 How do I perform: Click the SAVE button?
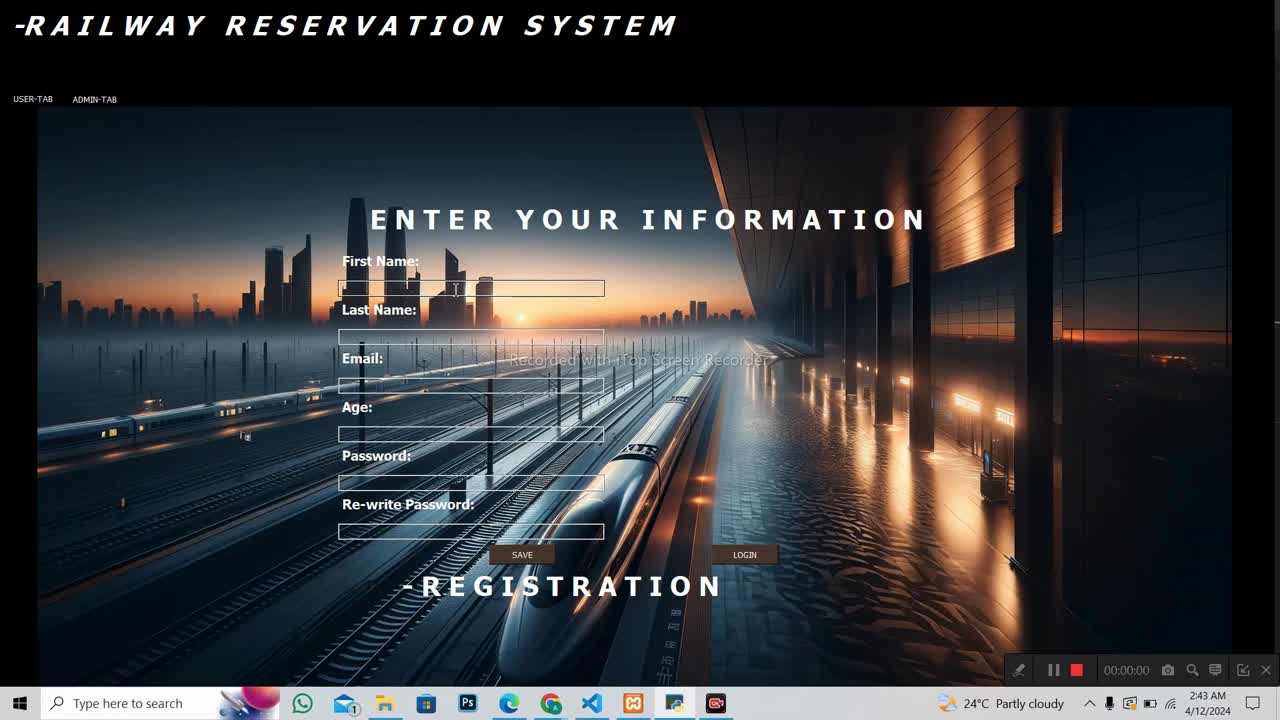(522, 555)
